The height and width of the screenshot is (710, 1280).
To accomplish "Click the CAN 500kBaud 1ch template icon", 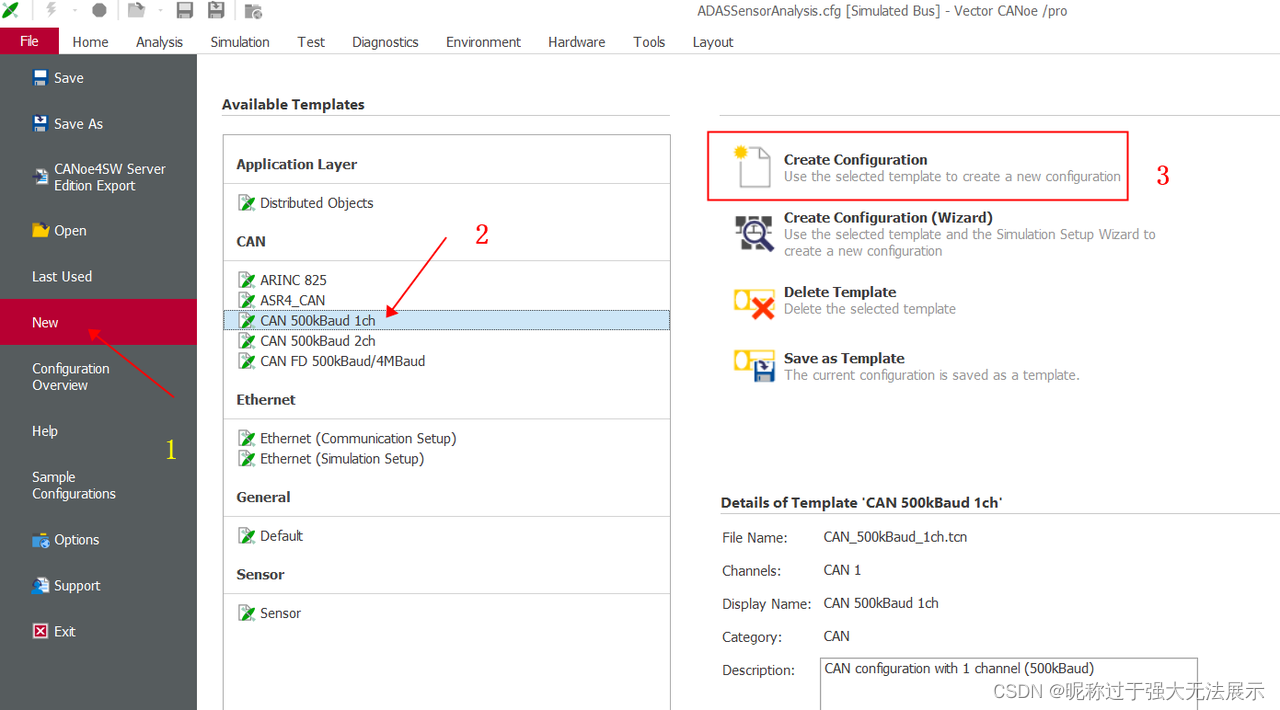I will pyautogui.click(x=247, y=320).
